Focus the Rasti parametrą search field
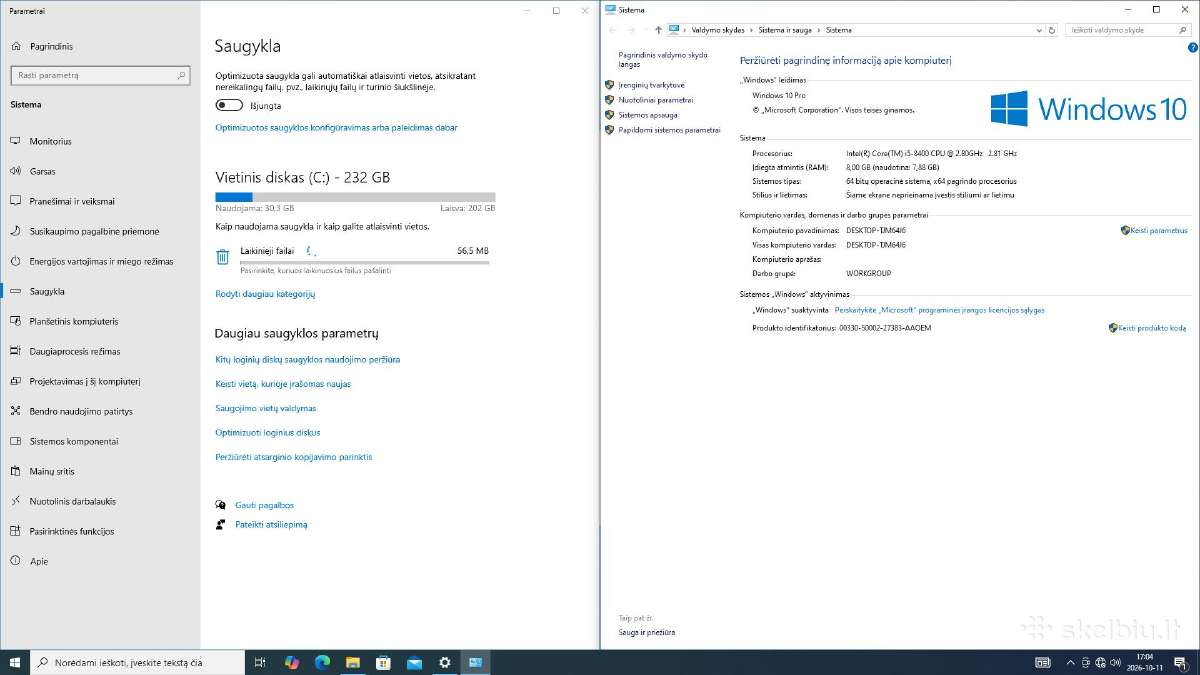Screen dimensions: 1200x675 point(100,75)
